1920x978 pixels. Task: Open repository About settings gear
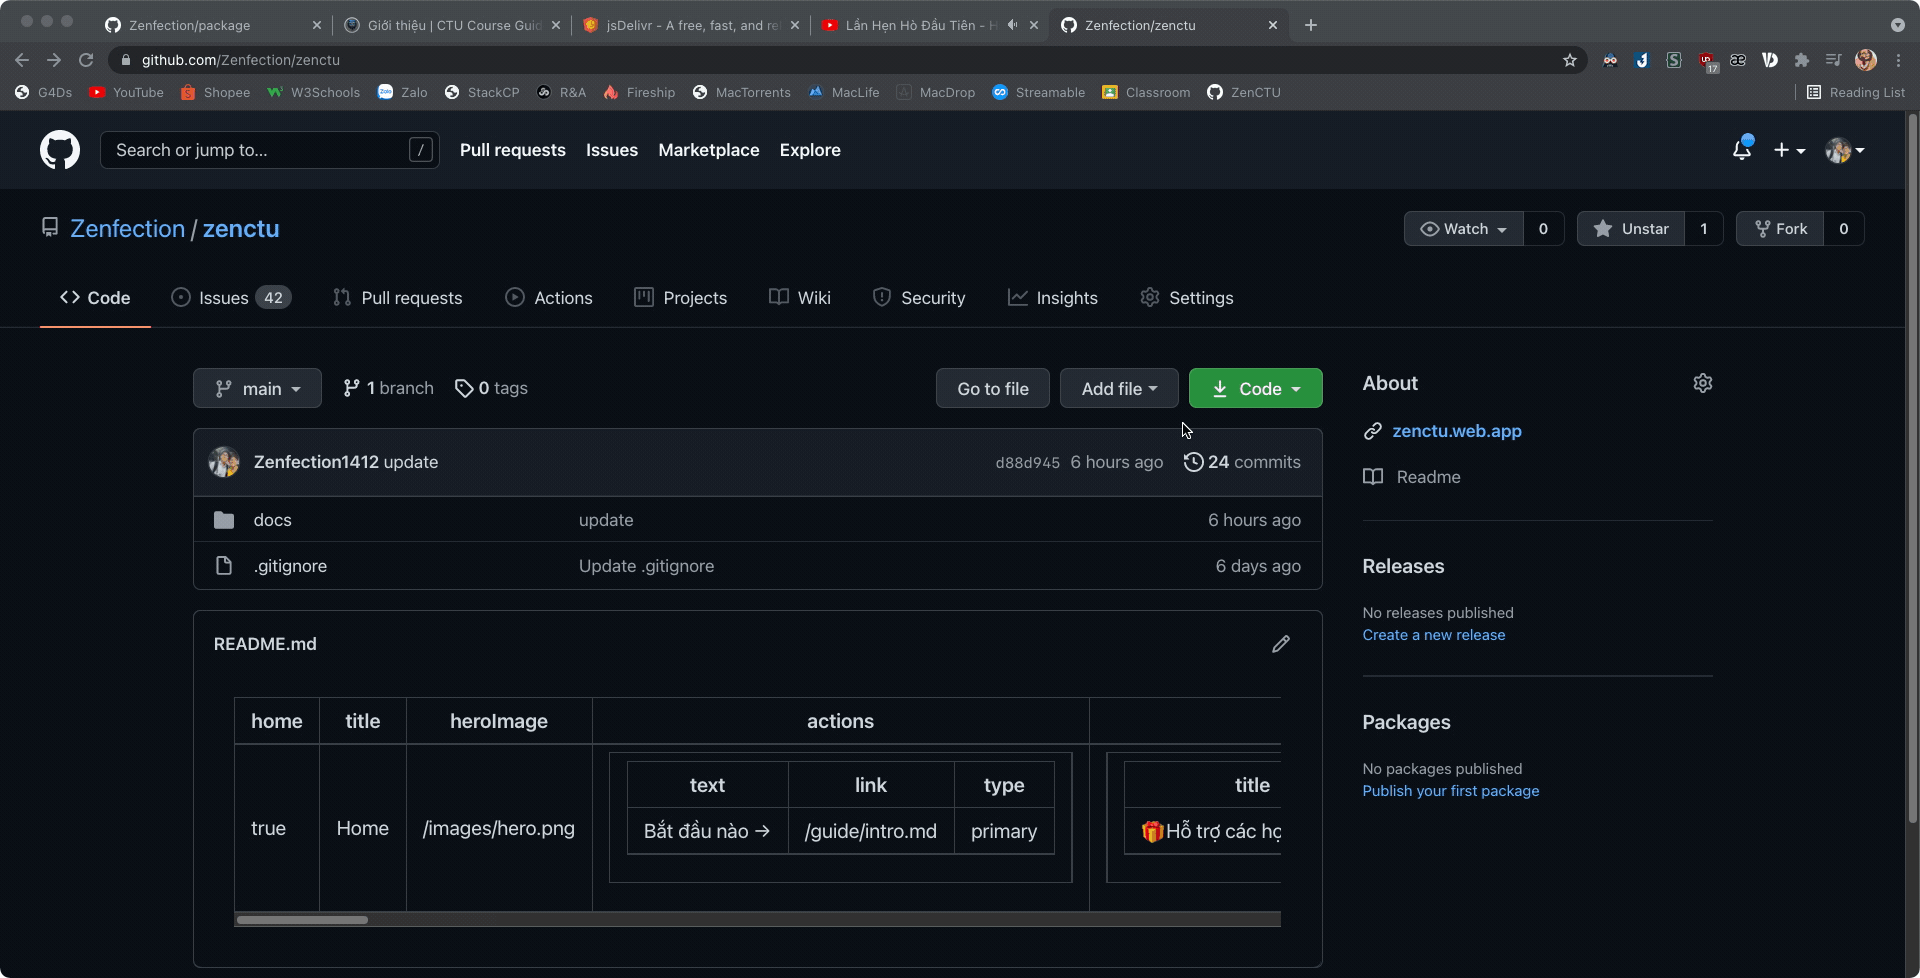(x=1703, y=383)
